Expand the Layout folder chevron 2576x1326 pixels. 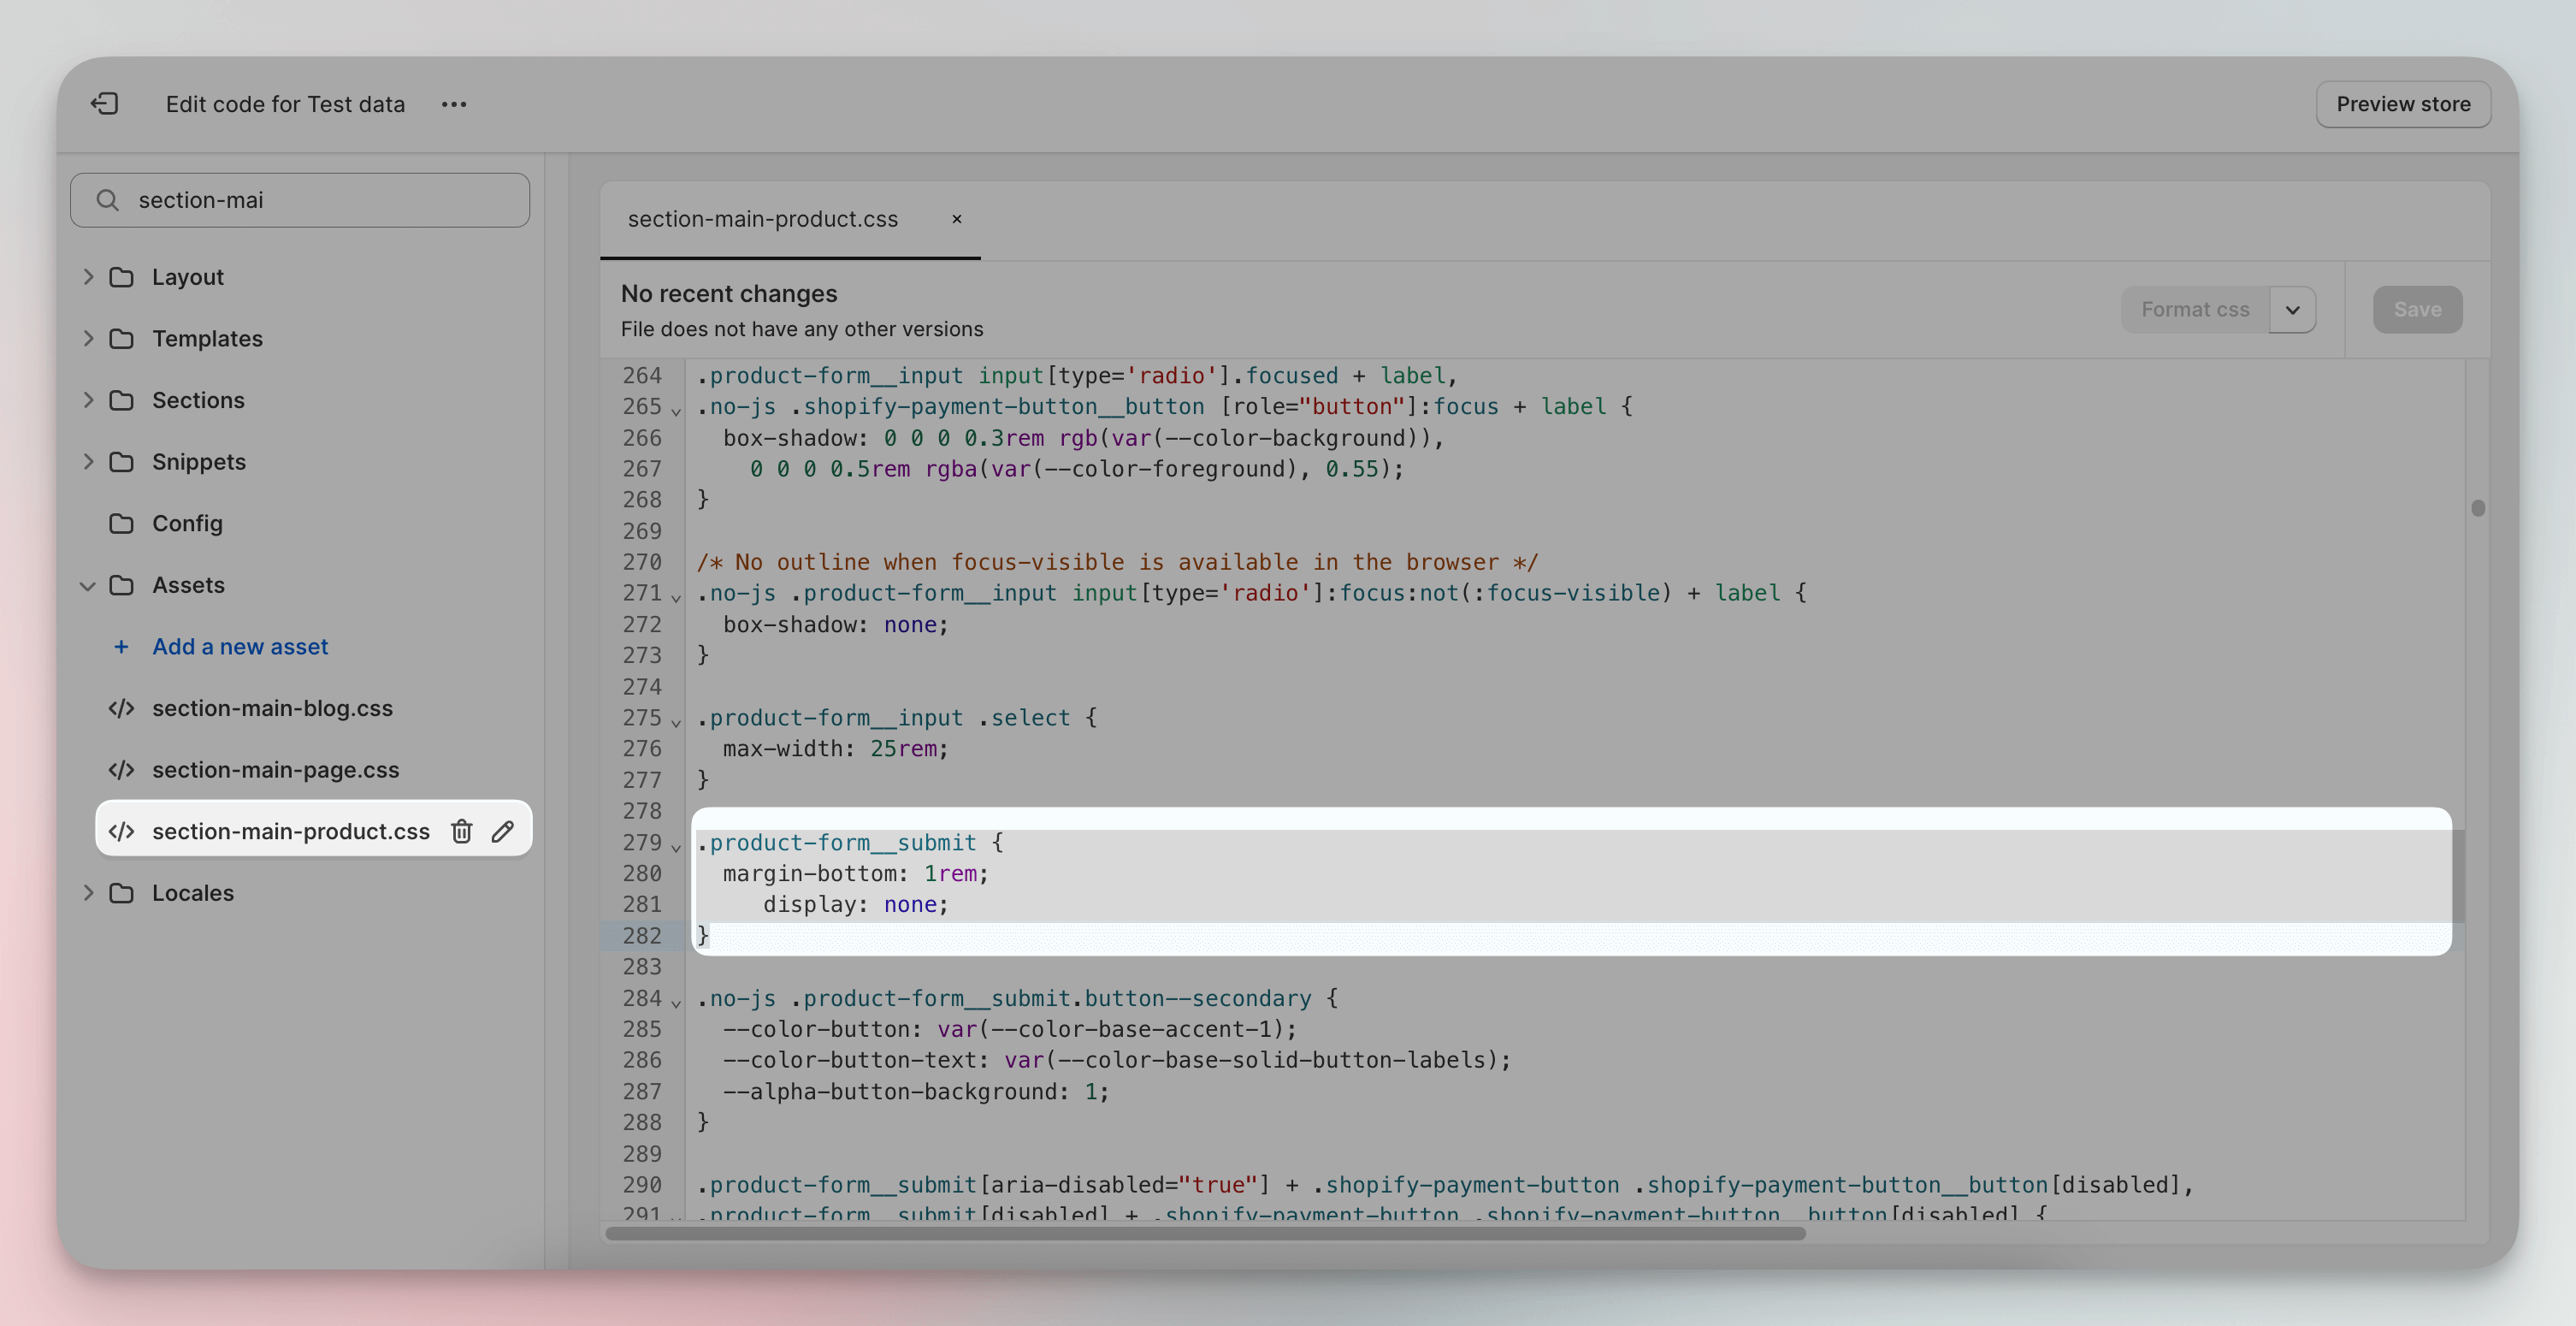(x=88, y=277)
